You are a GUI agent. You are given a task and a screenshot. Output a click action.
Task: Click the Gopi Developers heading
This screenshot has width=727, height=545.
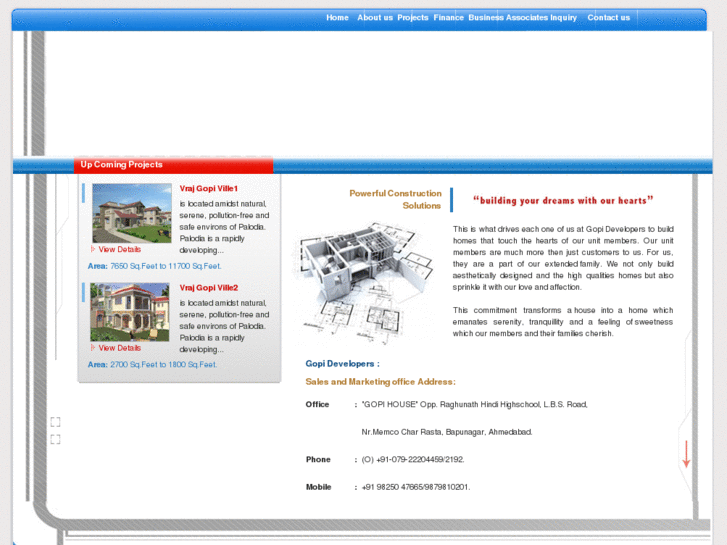click(342, 364)
